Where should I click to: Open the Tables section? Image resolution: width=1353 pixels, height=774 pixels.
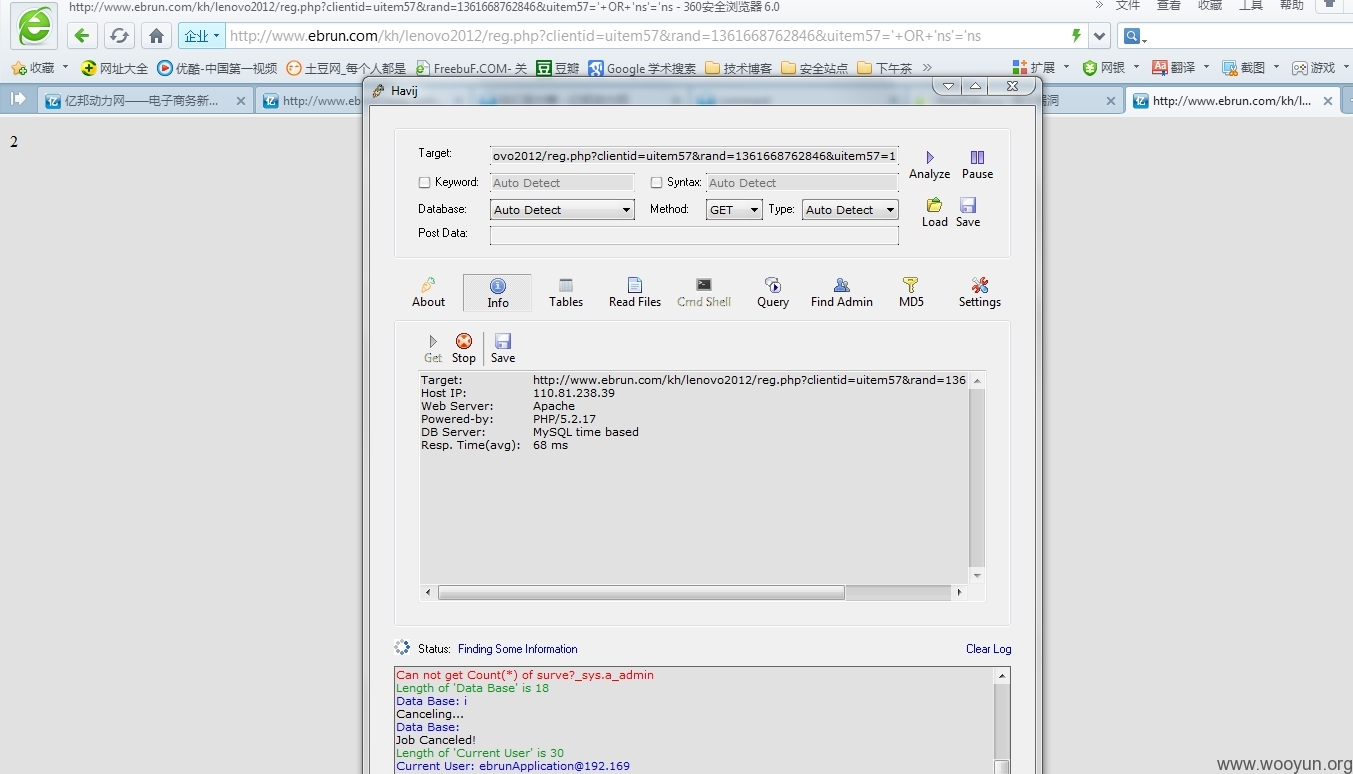(566, 292)
